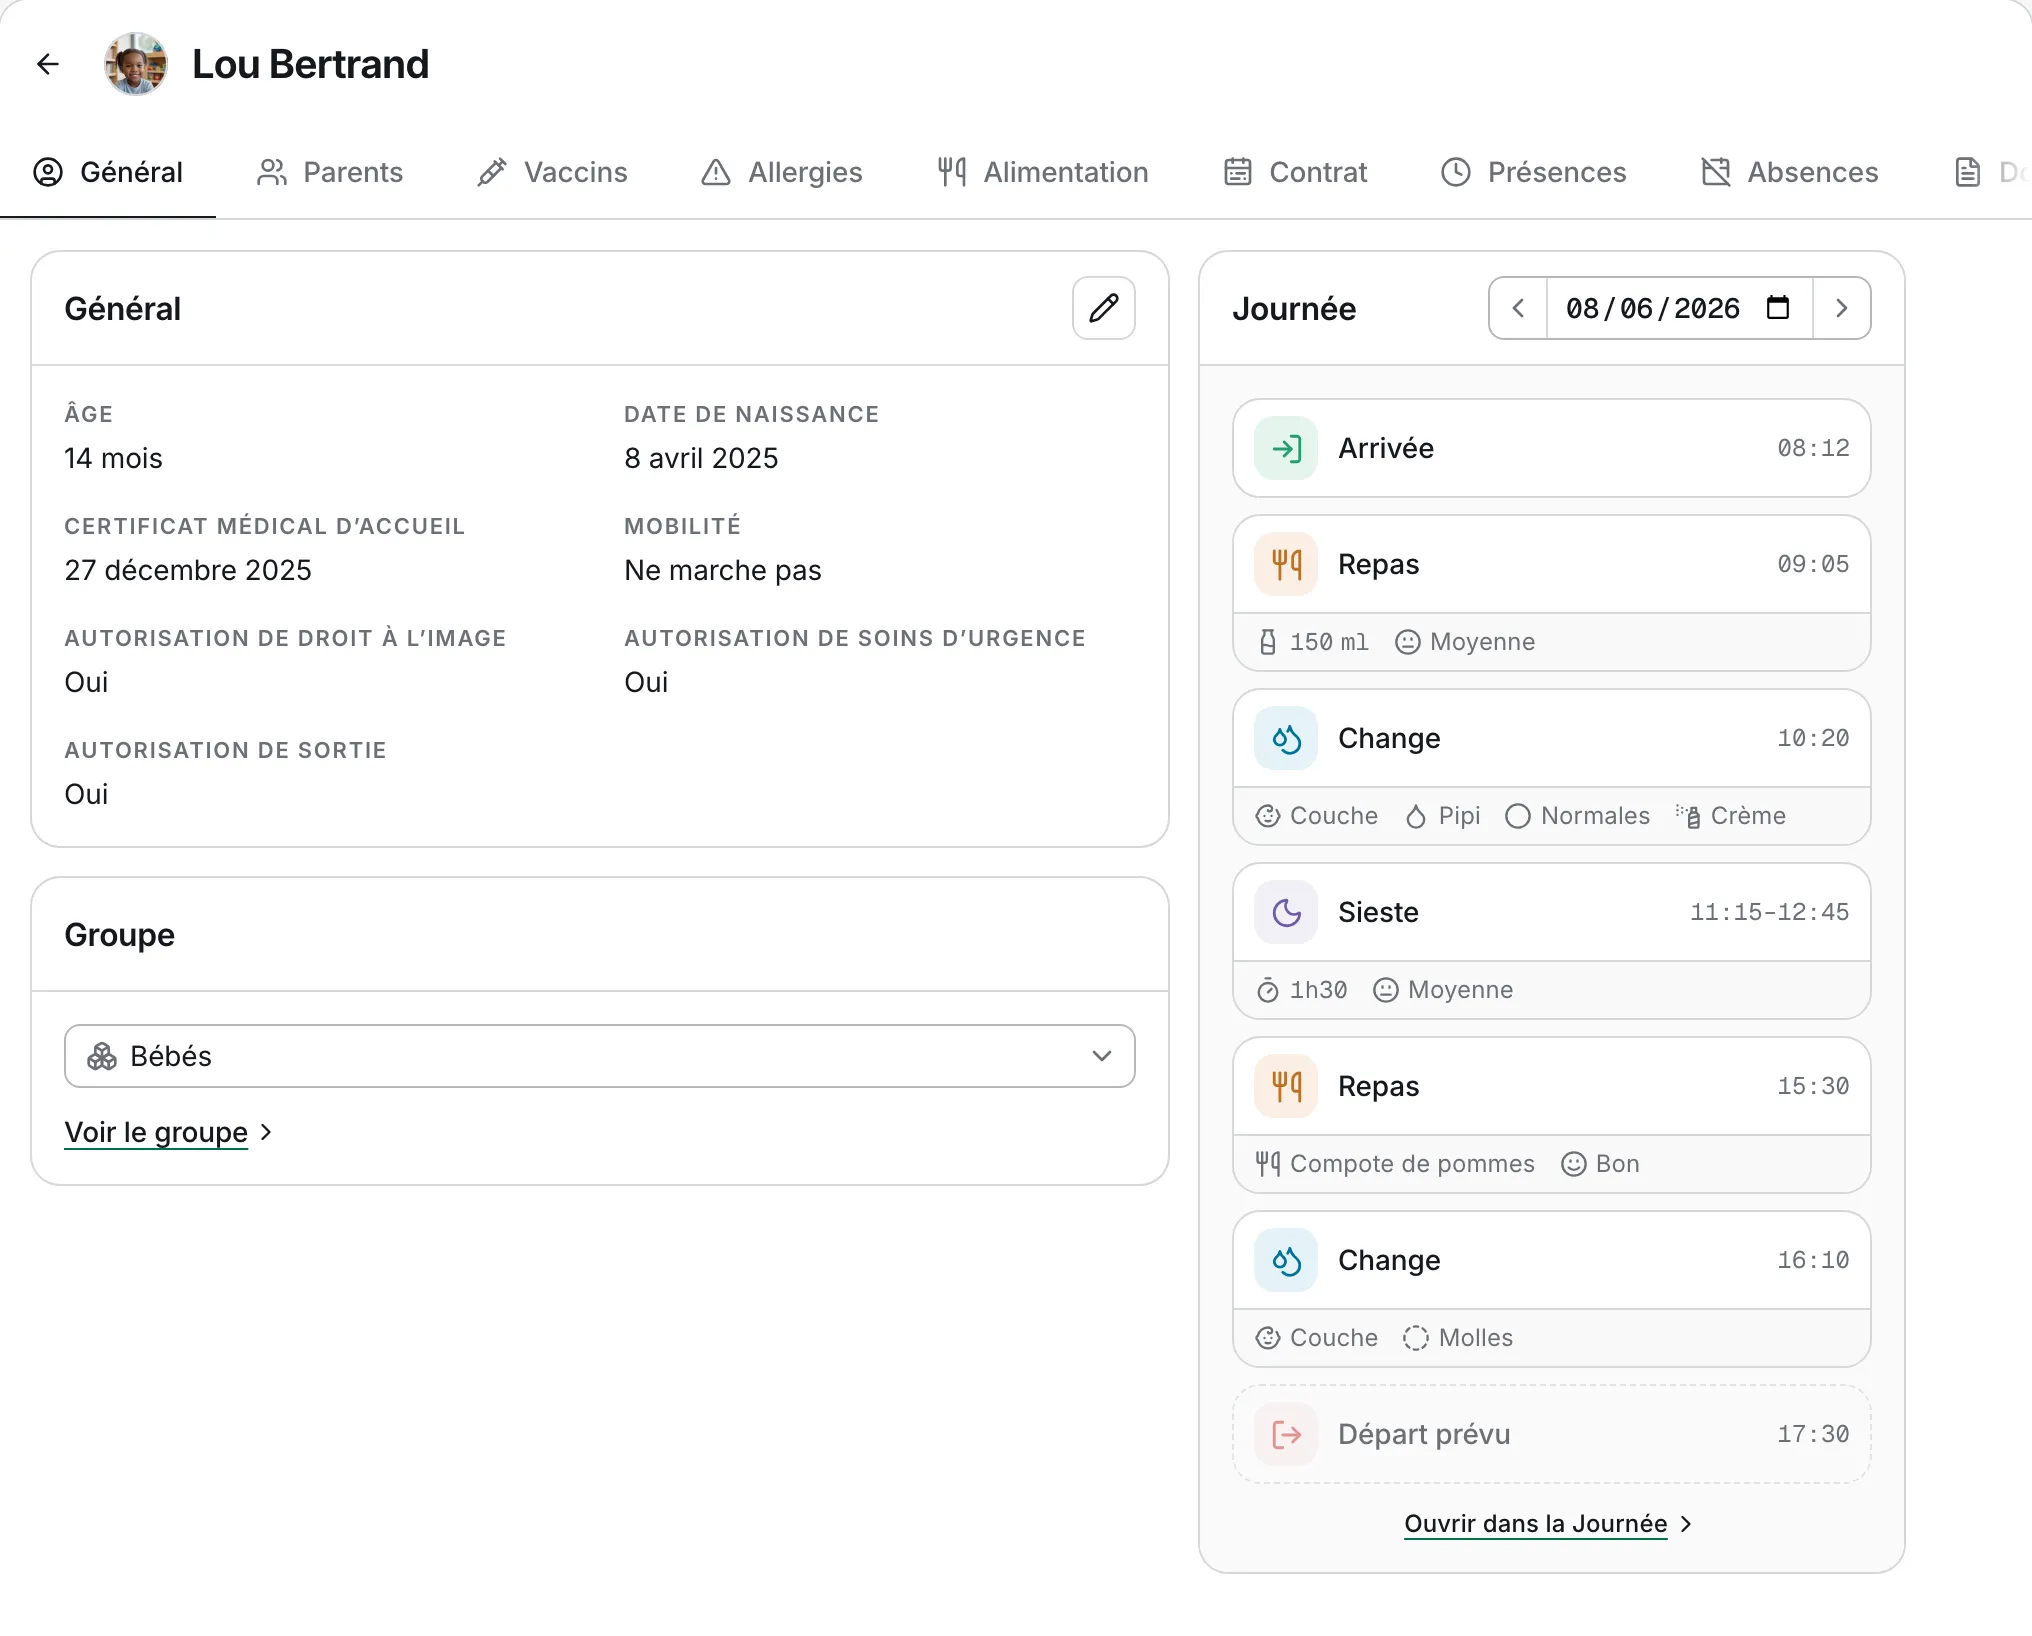The height and width of the screenshot is (1636, 2032).
Task: Click the bottle icon next to 150 ml
Action: (x=1268, y=642)
